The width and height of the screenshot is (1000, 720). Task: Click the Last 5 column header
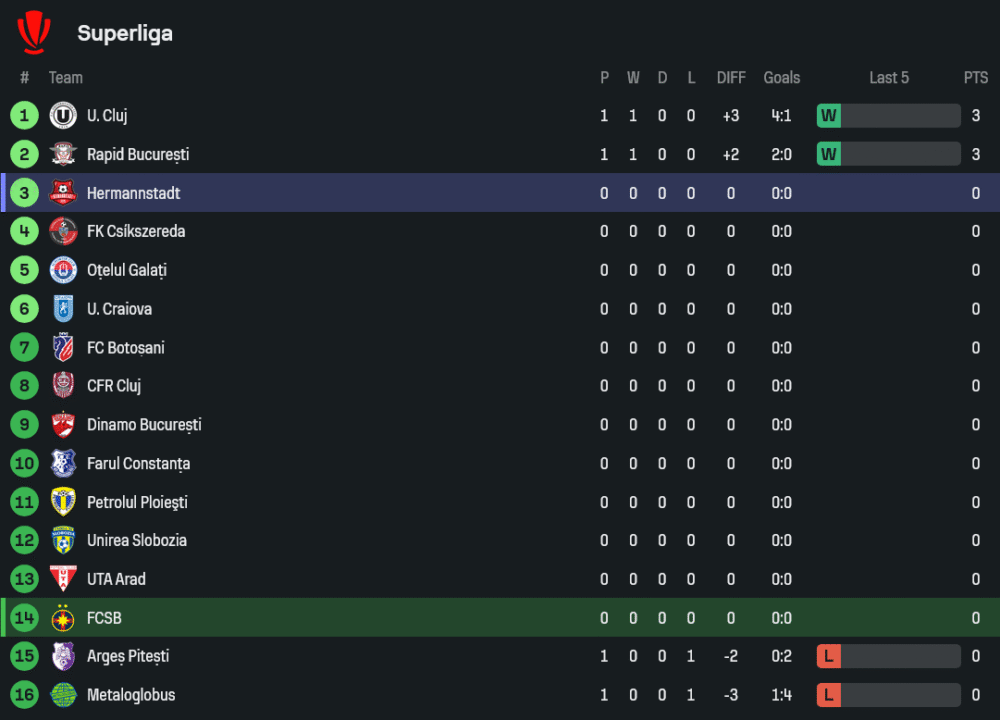click(x=889, y=78)
